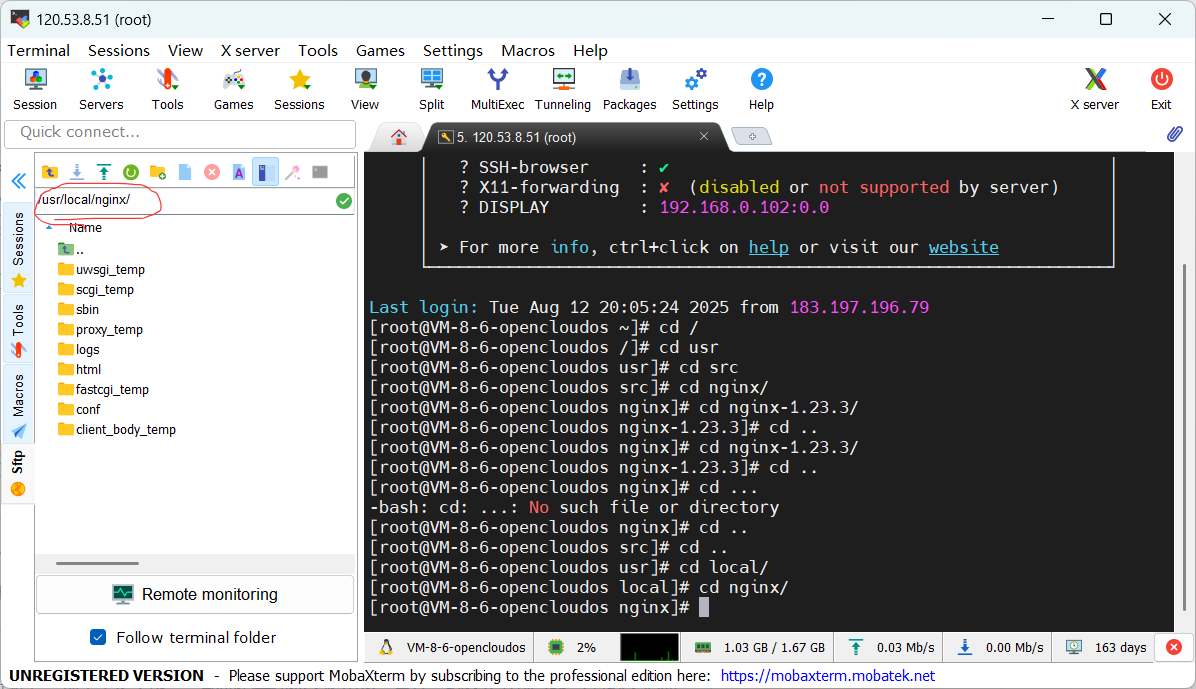Click the Tools toolbar icon
Viewport: 1196px width, 689px height.
point(167,89)
